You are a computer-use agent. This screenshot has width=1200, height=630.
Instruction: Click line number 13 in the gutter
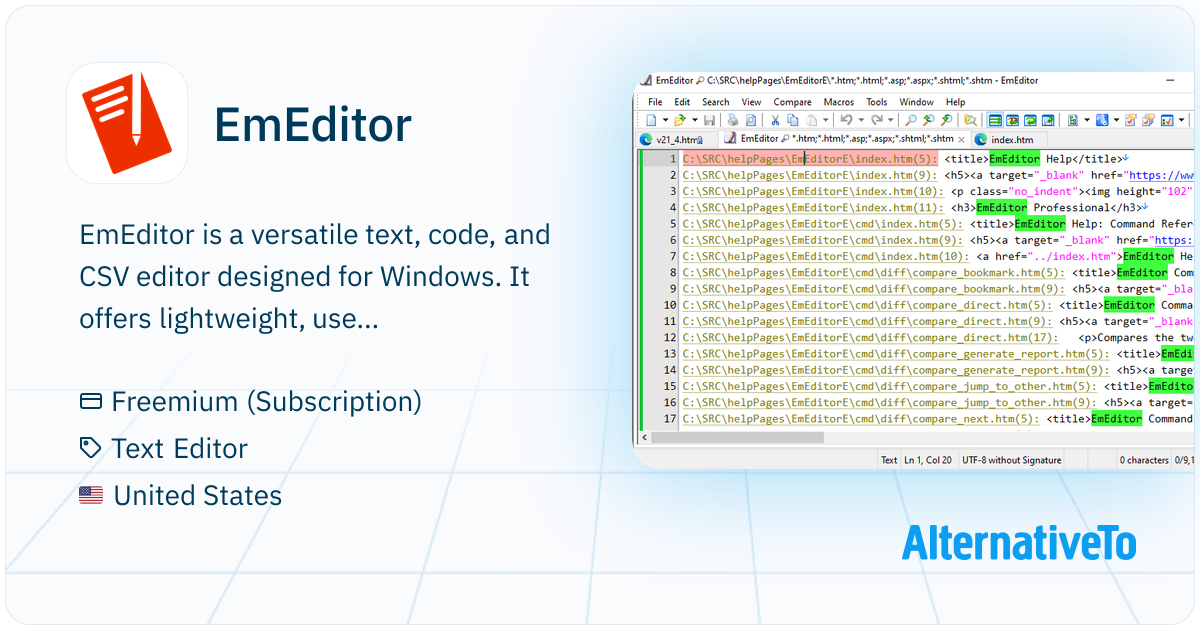[670, 354]
